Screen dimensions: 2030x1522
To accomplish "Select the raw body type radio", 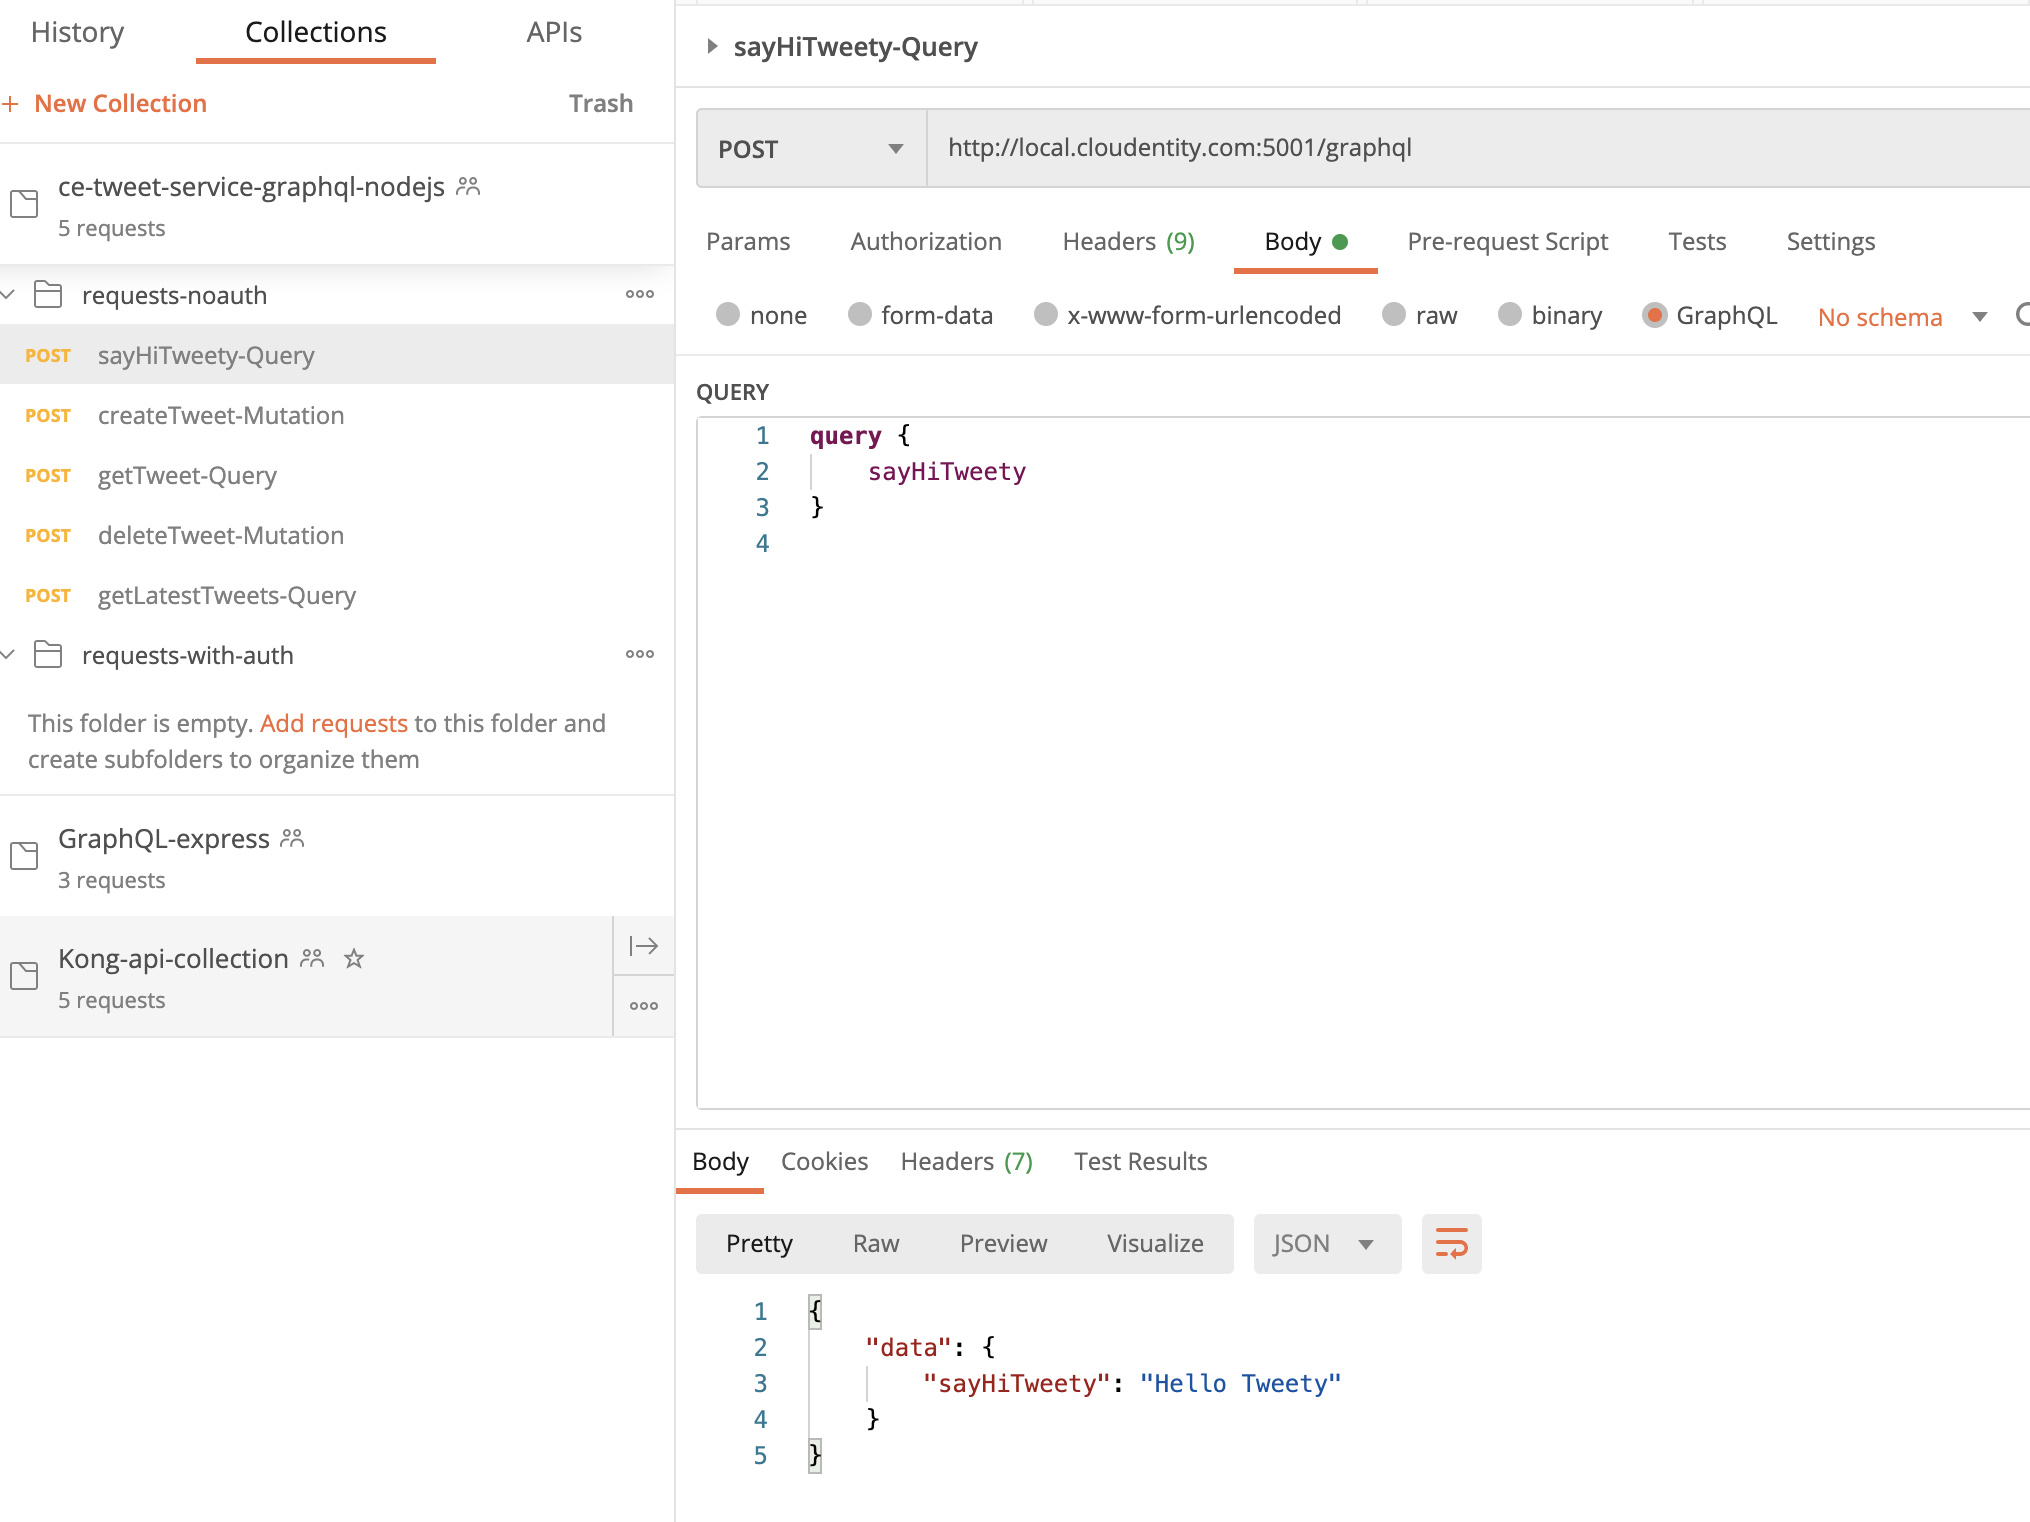I will 1394,315.
